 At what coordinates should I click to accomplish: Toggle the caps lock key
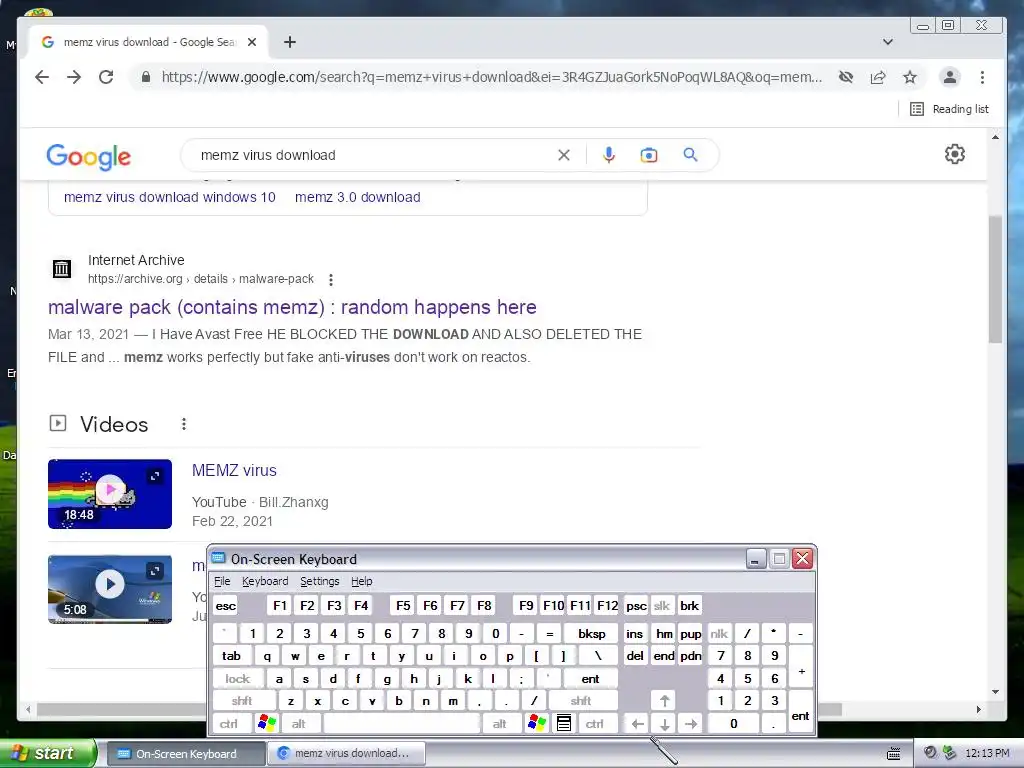[x=238, y=679]
